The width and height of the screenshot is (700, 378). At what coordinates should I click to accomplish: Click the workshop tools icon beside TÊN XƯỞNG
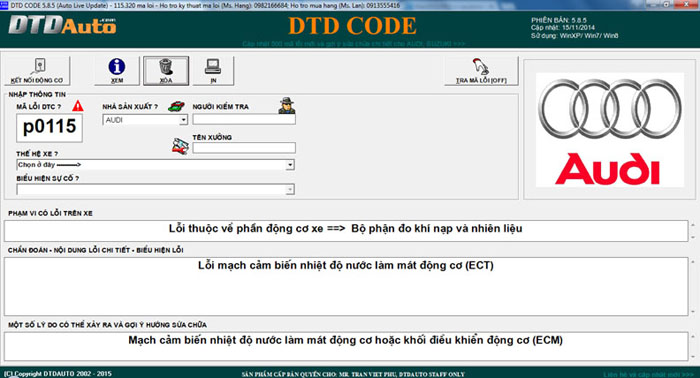[180, 146]
